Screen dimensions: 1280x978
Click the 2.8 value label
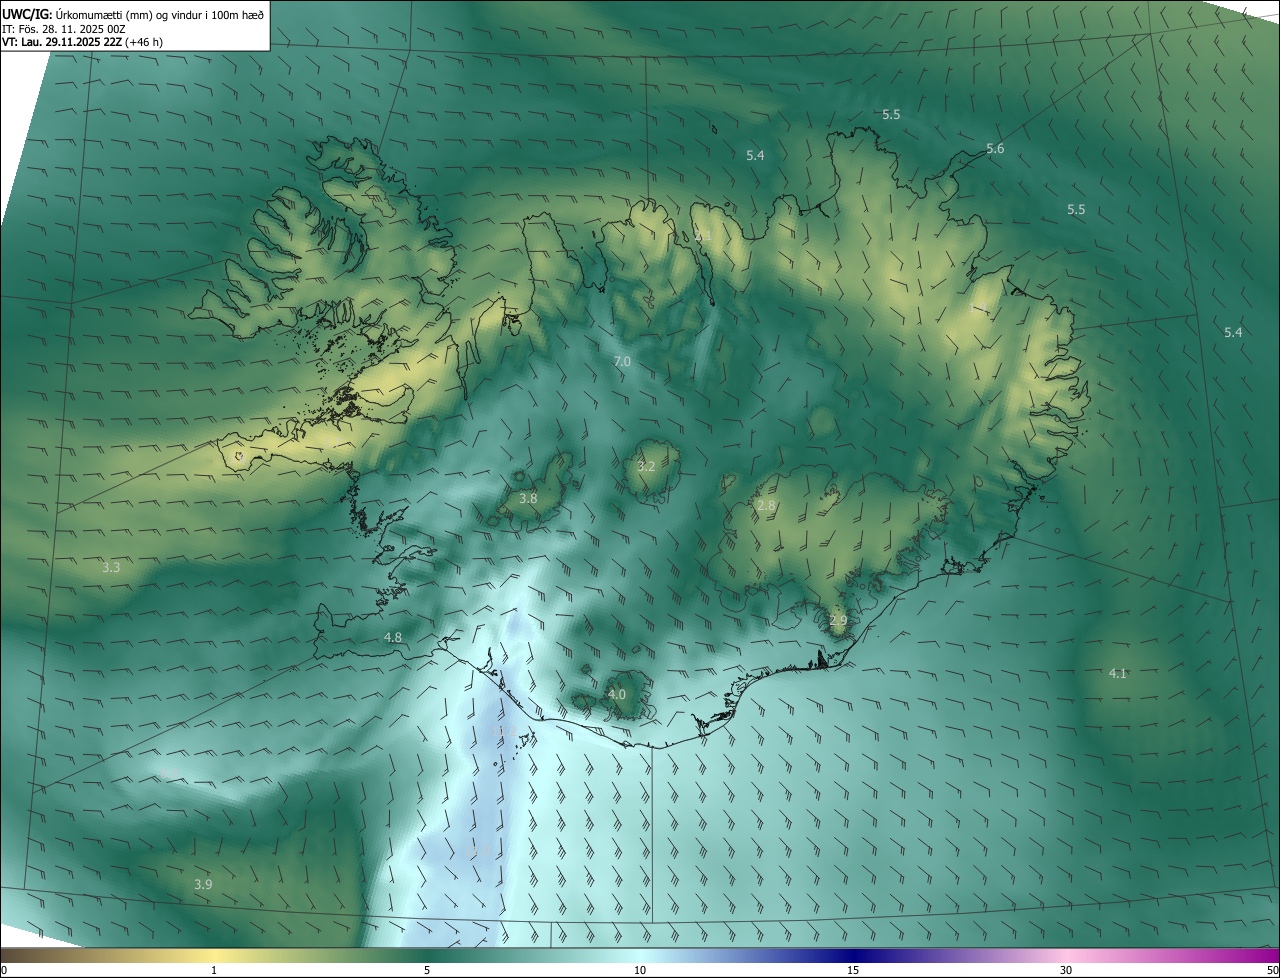coord(766,506)
